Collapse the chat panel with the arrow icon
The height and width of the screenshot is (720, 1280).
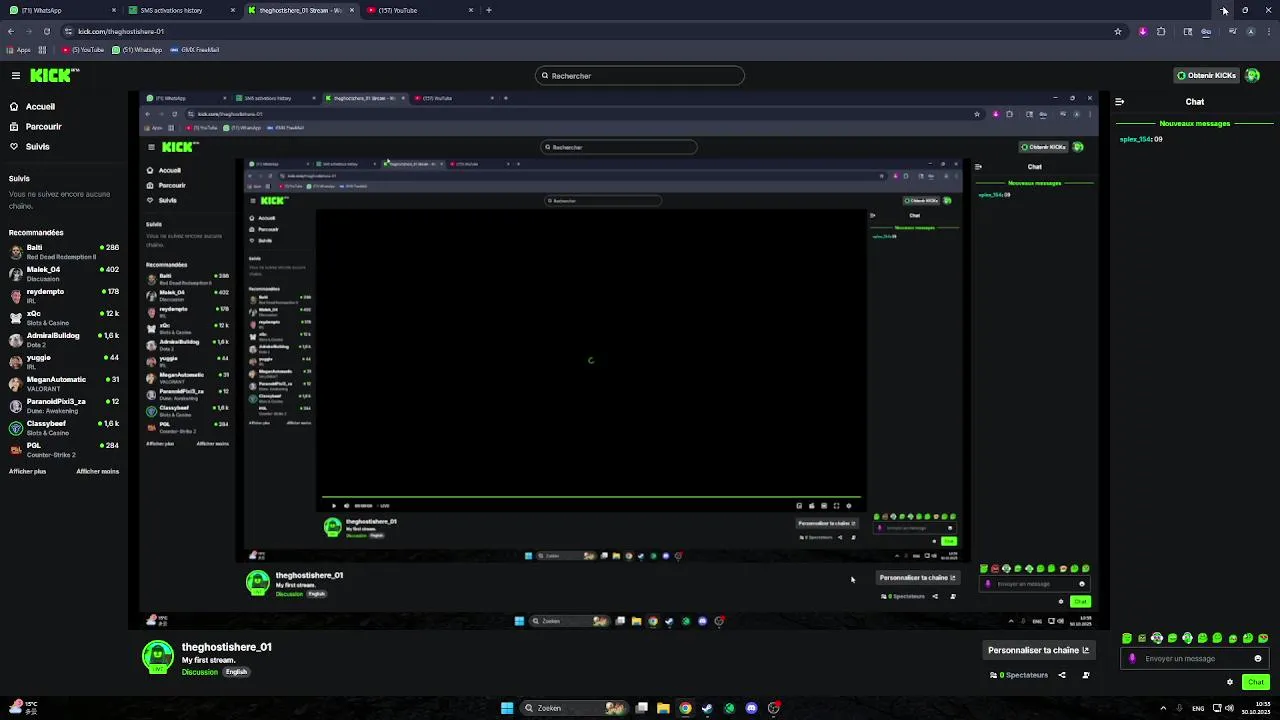click(x=1119, y=101)
